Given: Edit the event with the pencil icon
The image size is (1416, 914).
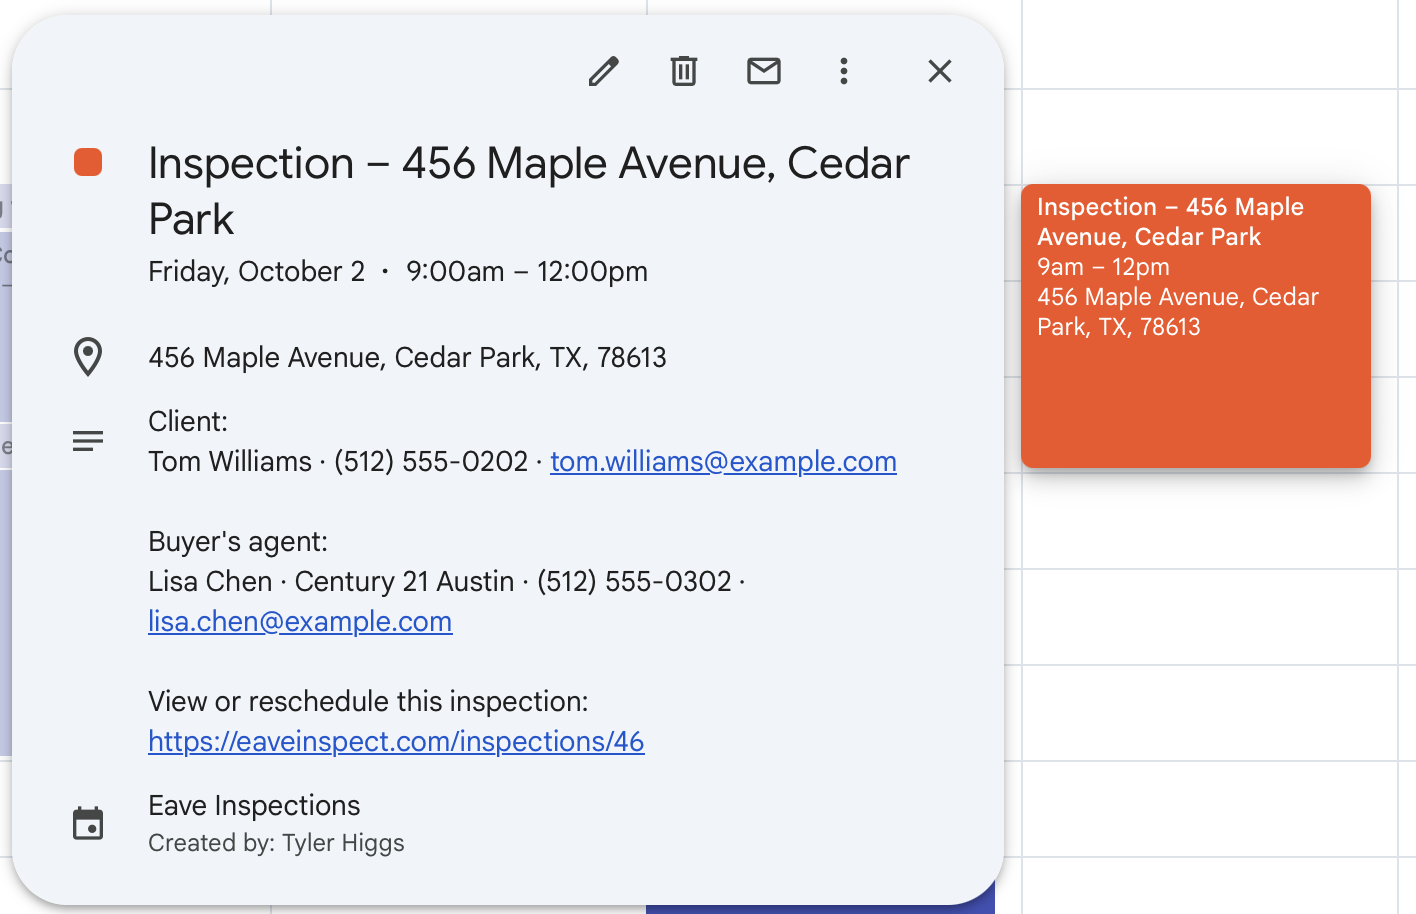Looking at the screenshot, I should (604, 71).
